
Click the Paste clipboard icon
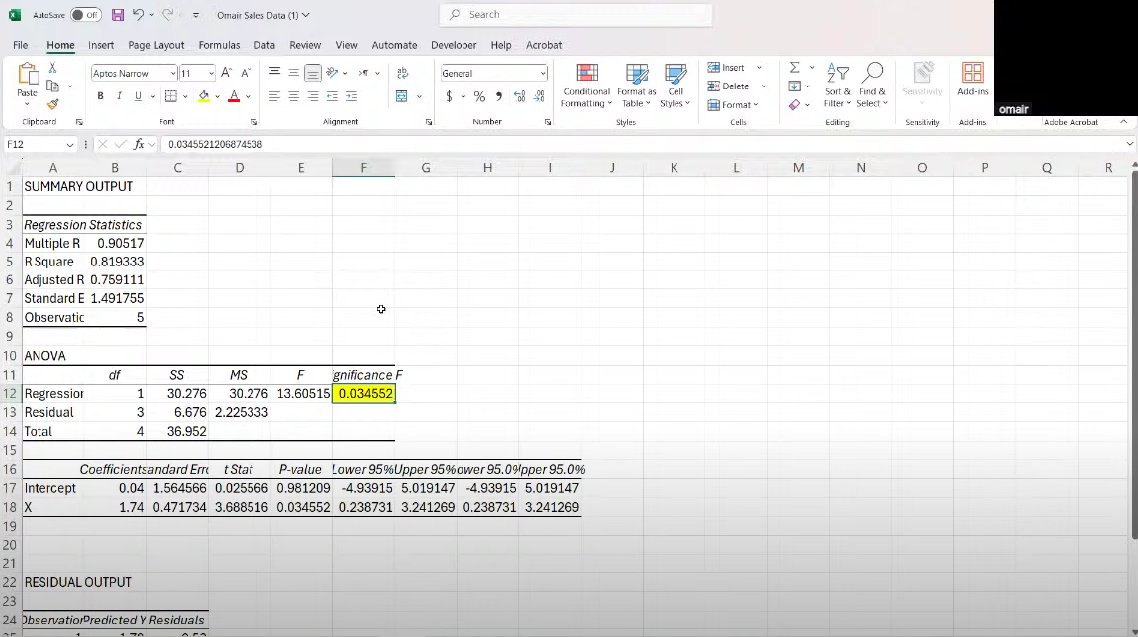pos(28,75)
